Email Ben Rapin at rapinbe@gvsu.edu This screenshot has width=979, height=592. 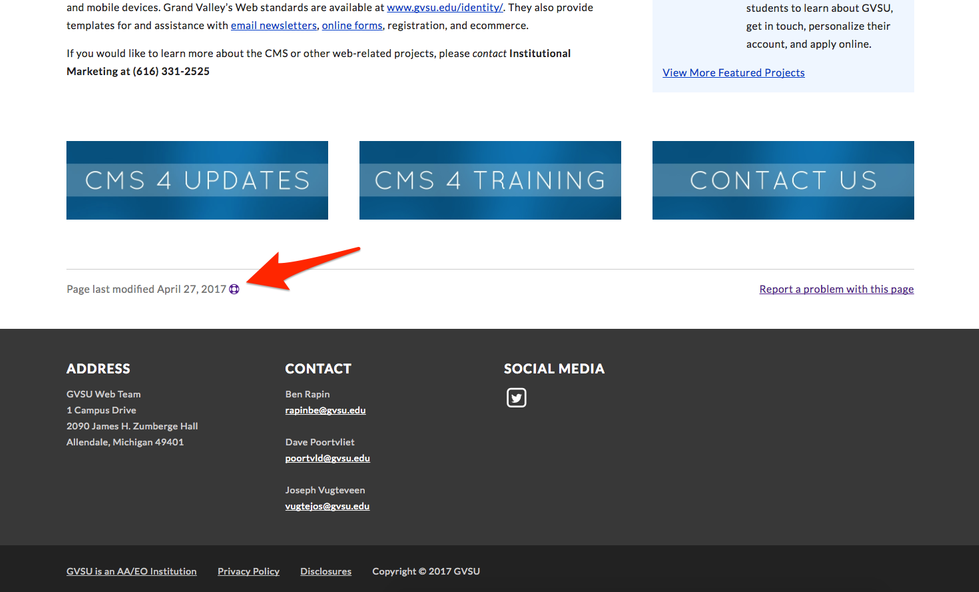325,410
